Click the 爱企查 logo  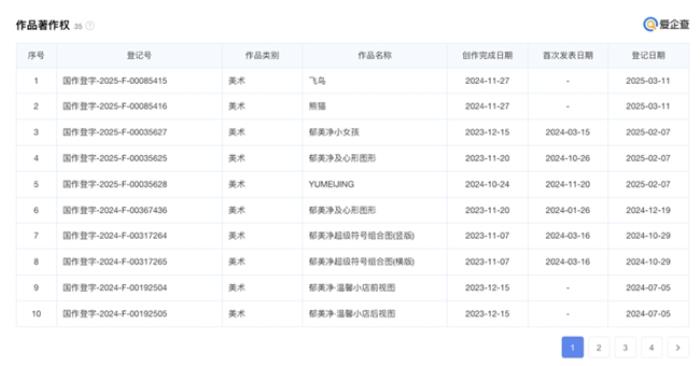point(666,24)
